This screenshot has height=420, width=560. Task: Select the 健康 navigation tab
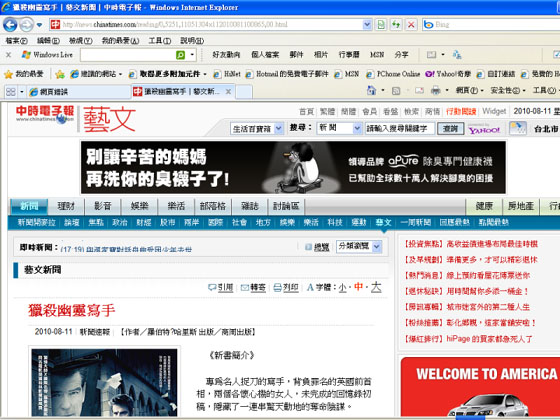click(484, 206)
